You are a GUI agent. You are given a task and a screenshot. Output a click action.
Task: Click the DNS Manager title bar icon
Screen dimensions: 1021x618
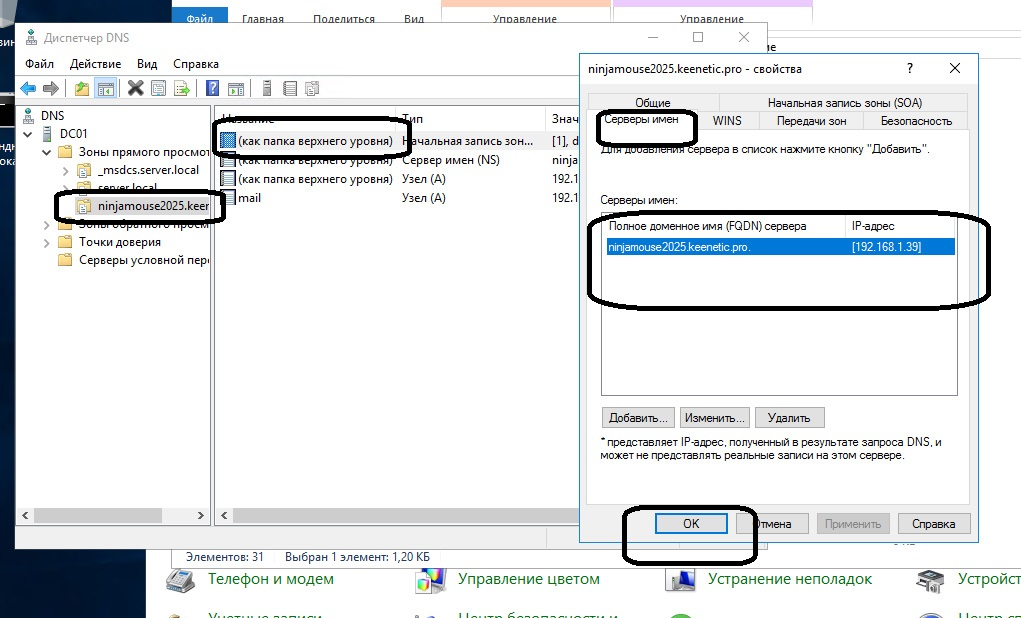(x=31, y=38)
